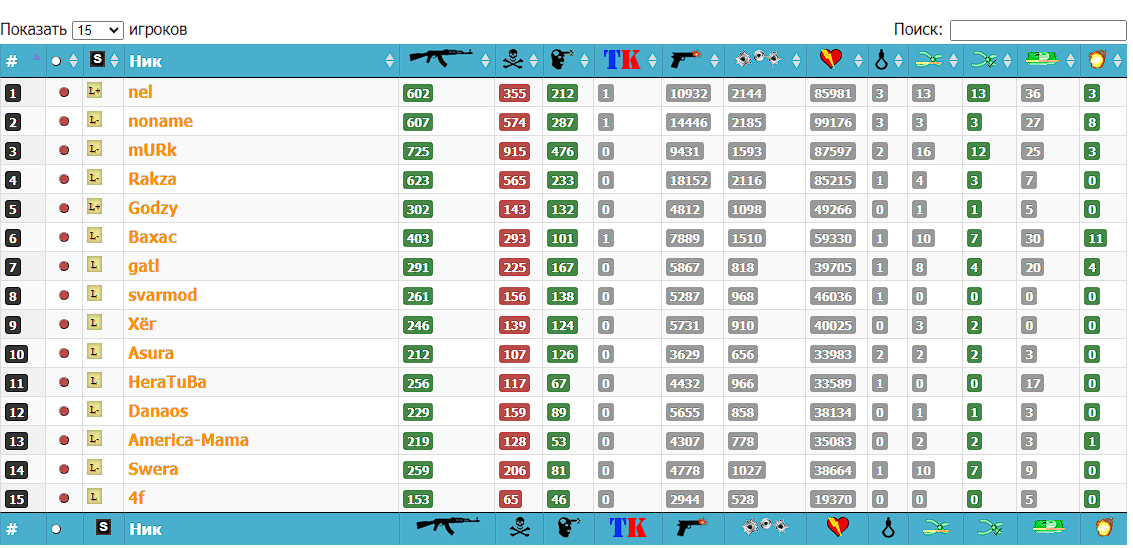
Task: Click the explosion icon in table footer
Action: (x=1103, y=528)
